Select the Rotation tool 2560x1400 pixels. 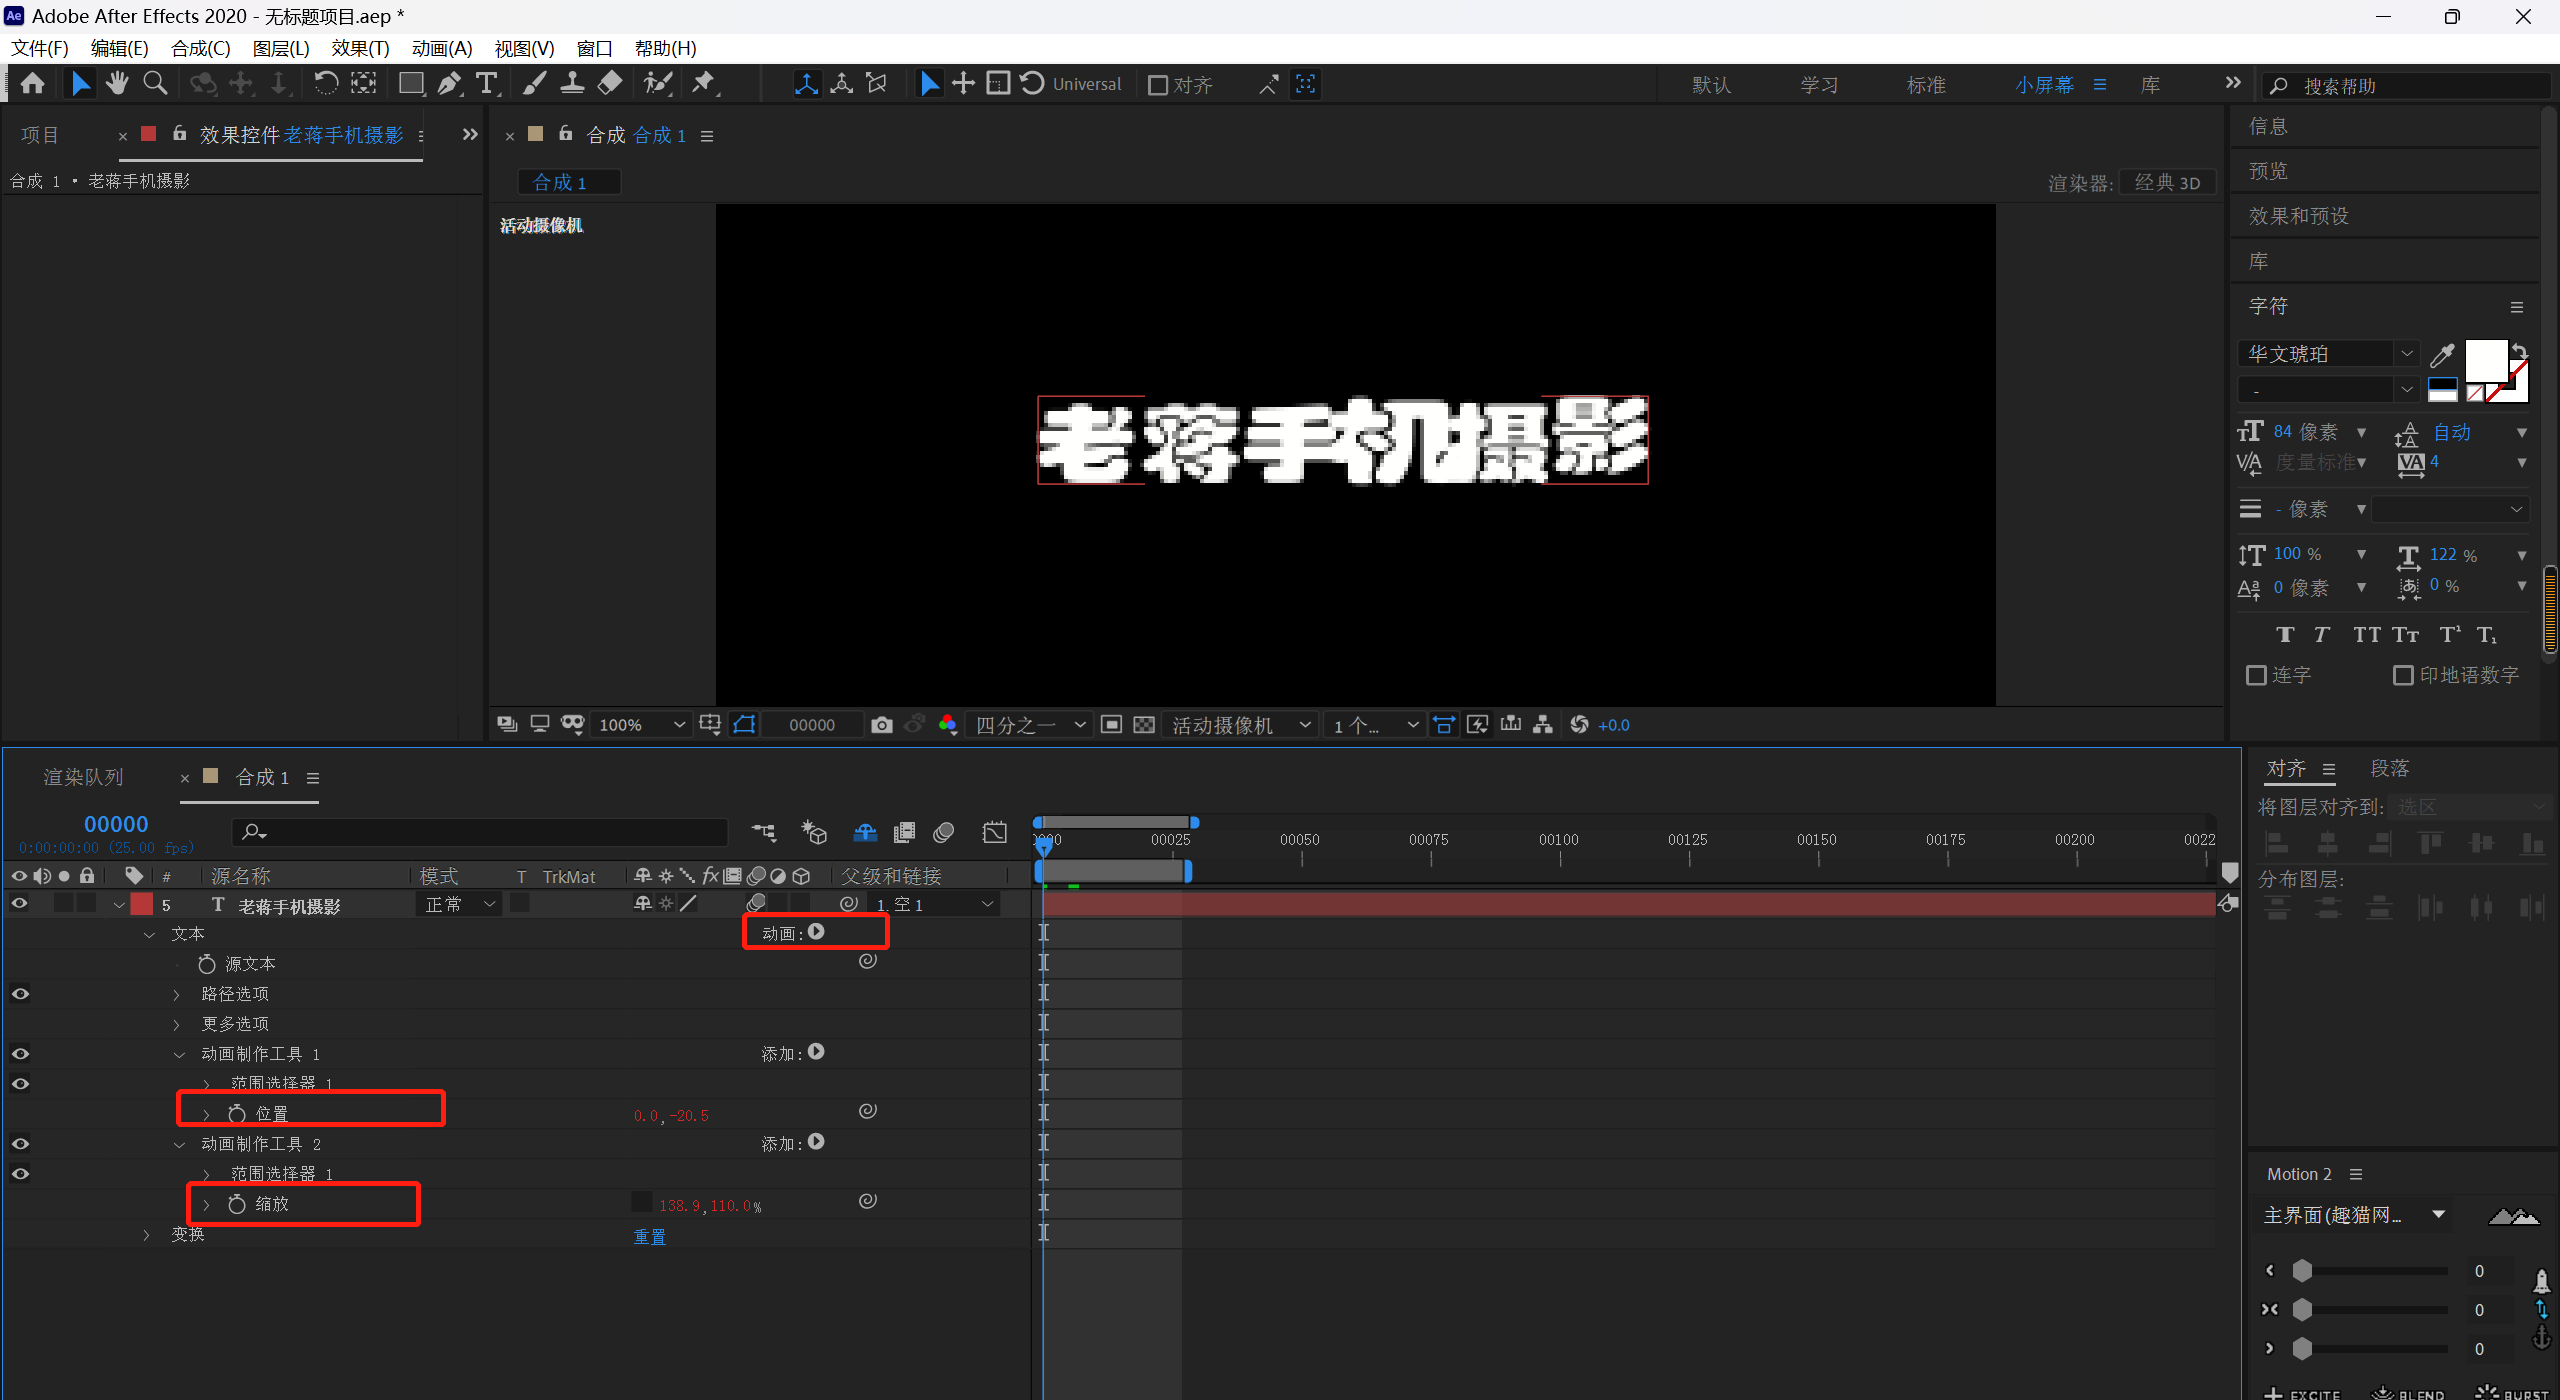point(326,84)
